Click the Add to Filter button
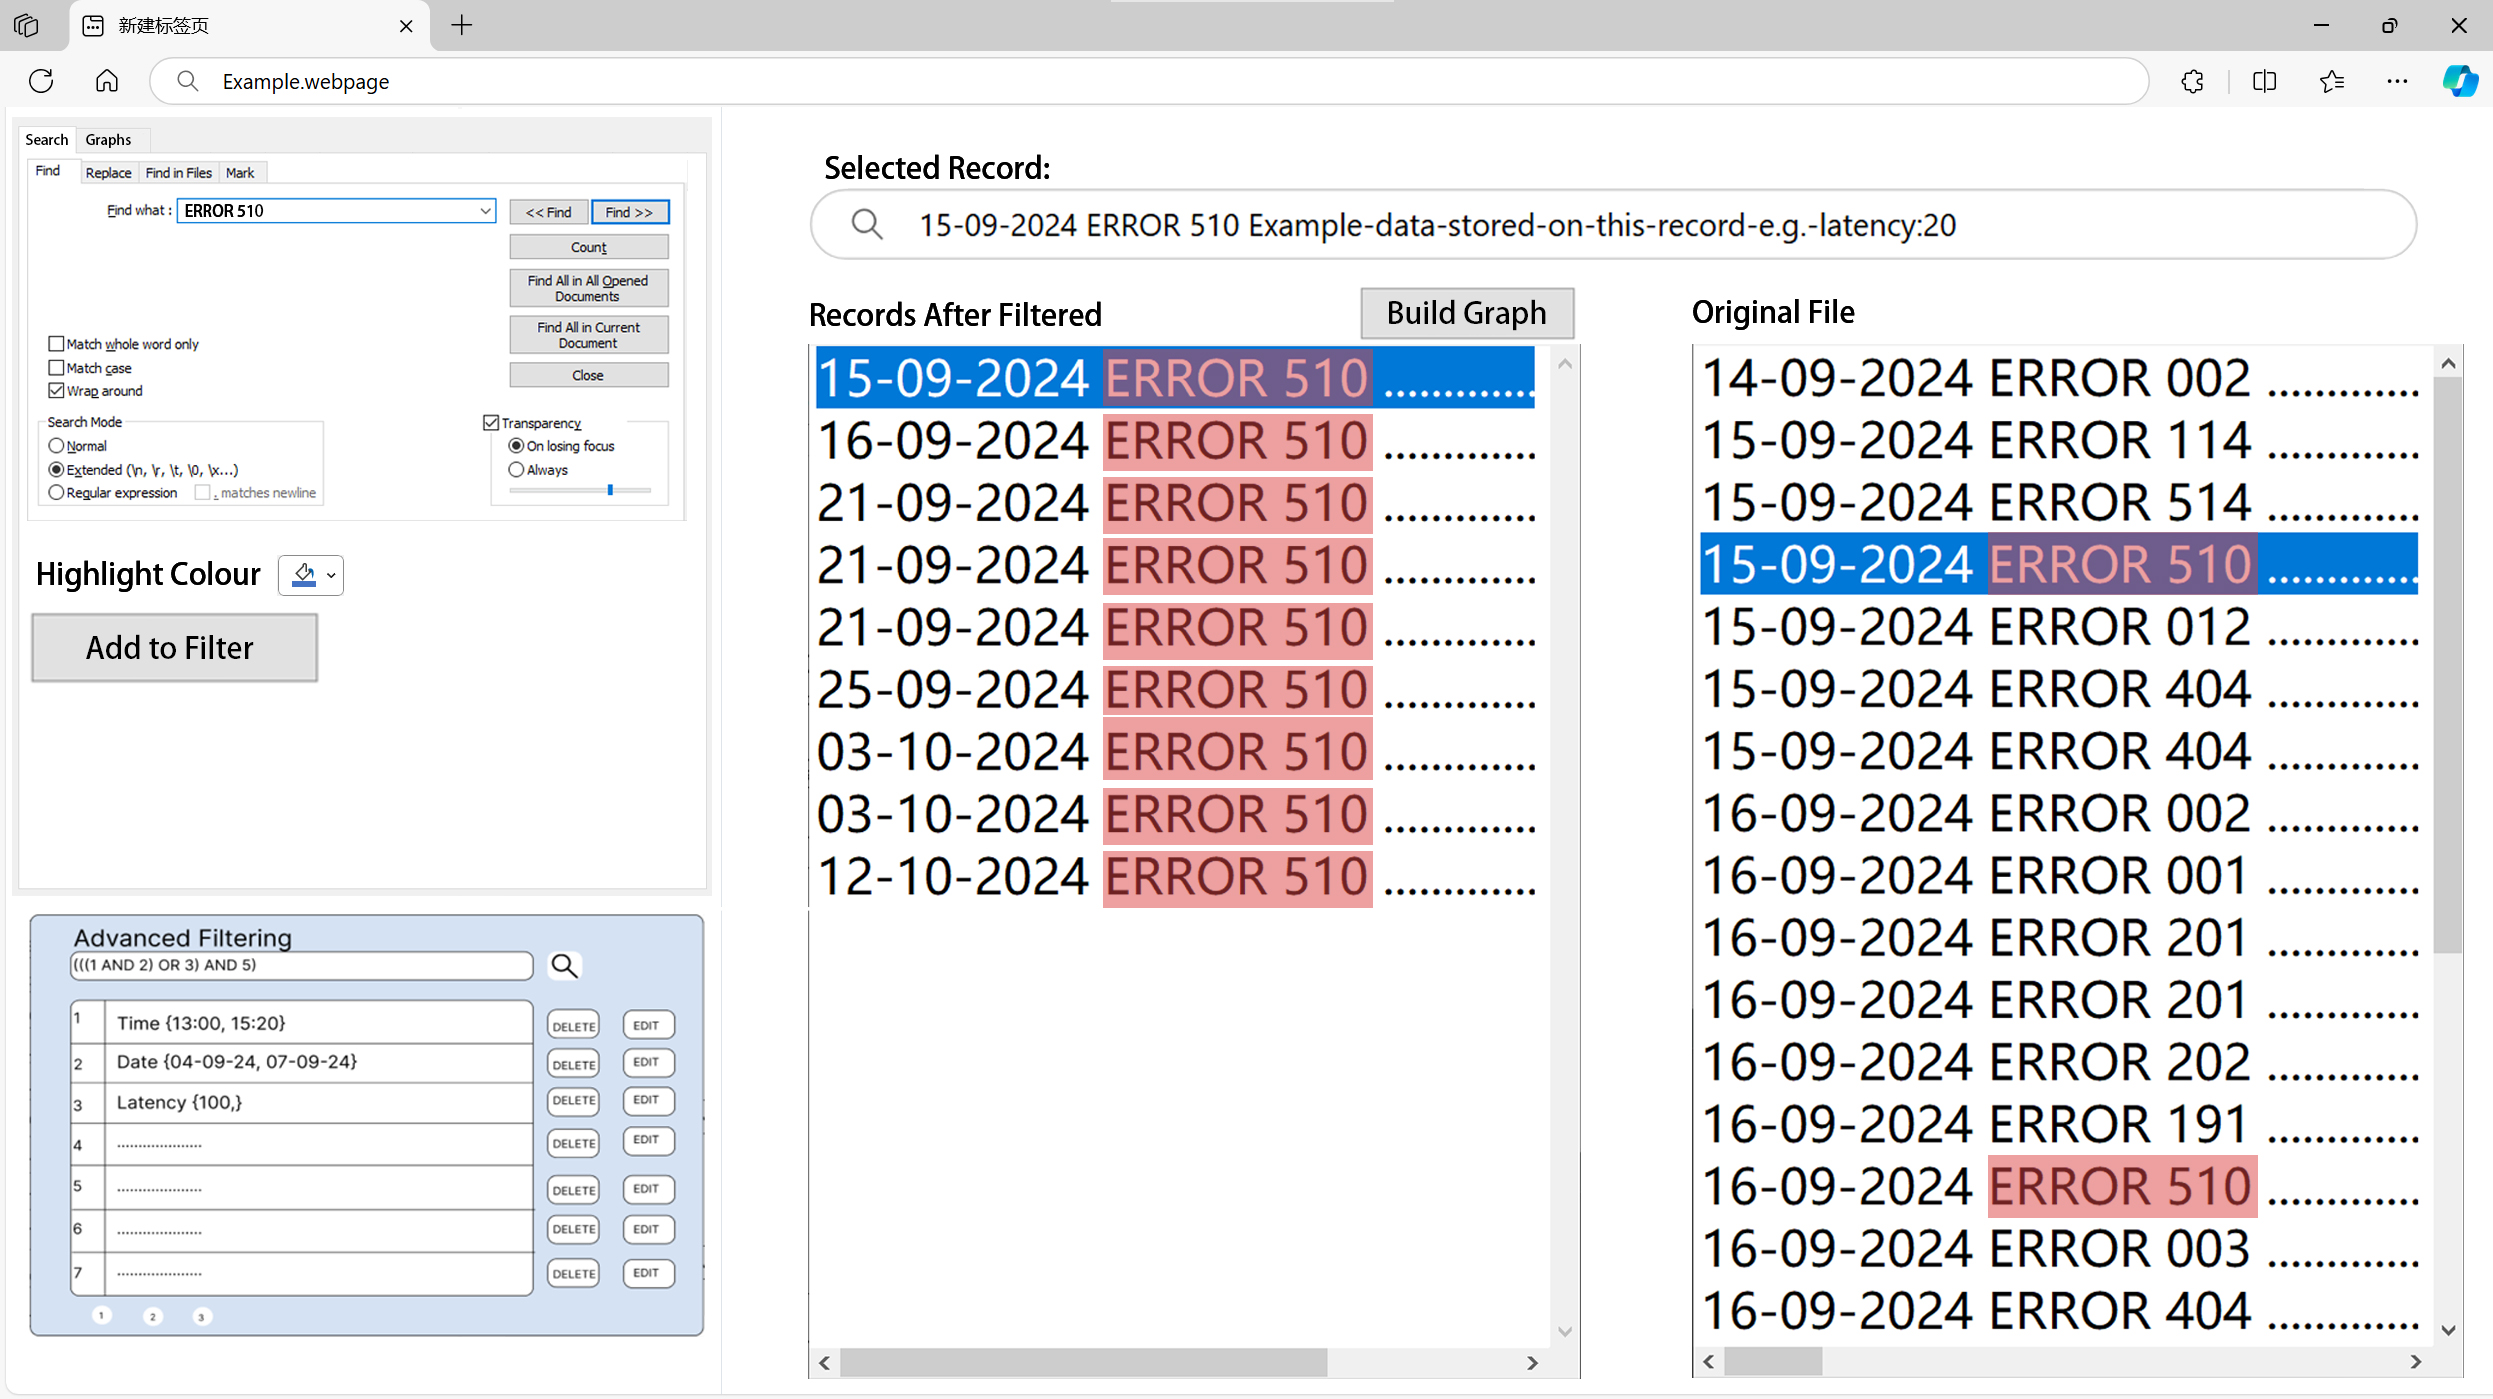The width and height of the screenshot is (2493, 1399). [175, 648]
